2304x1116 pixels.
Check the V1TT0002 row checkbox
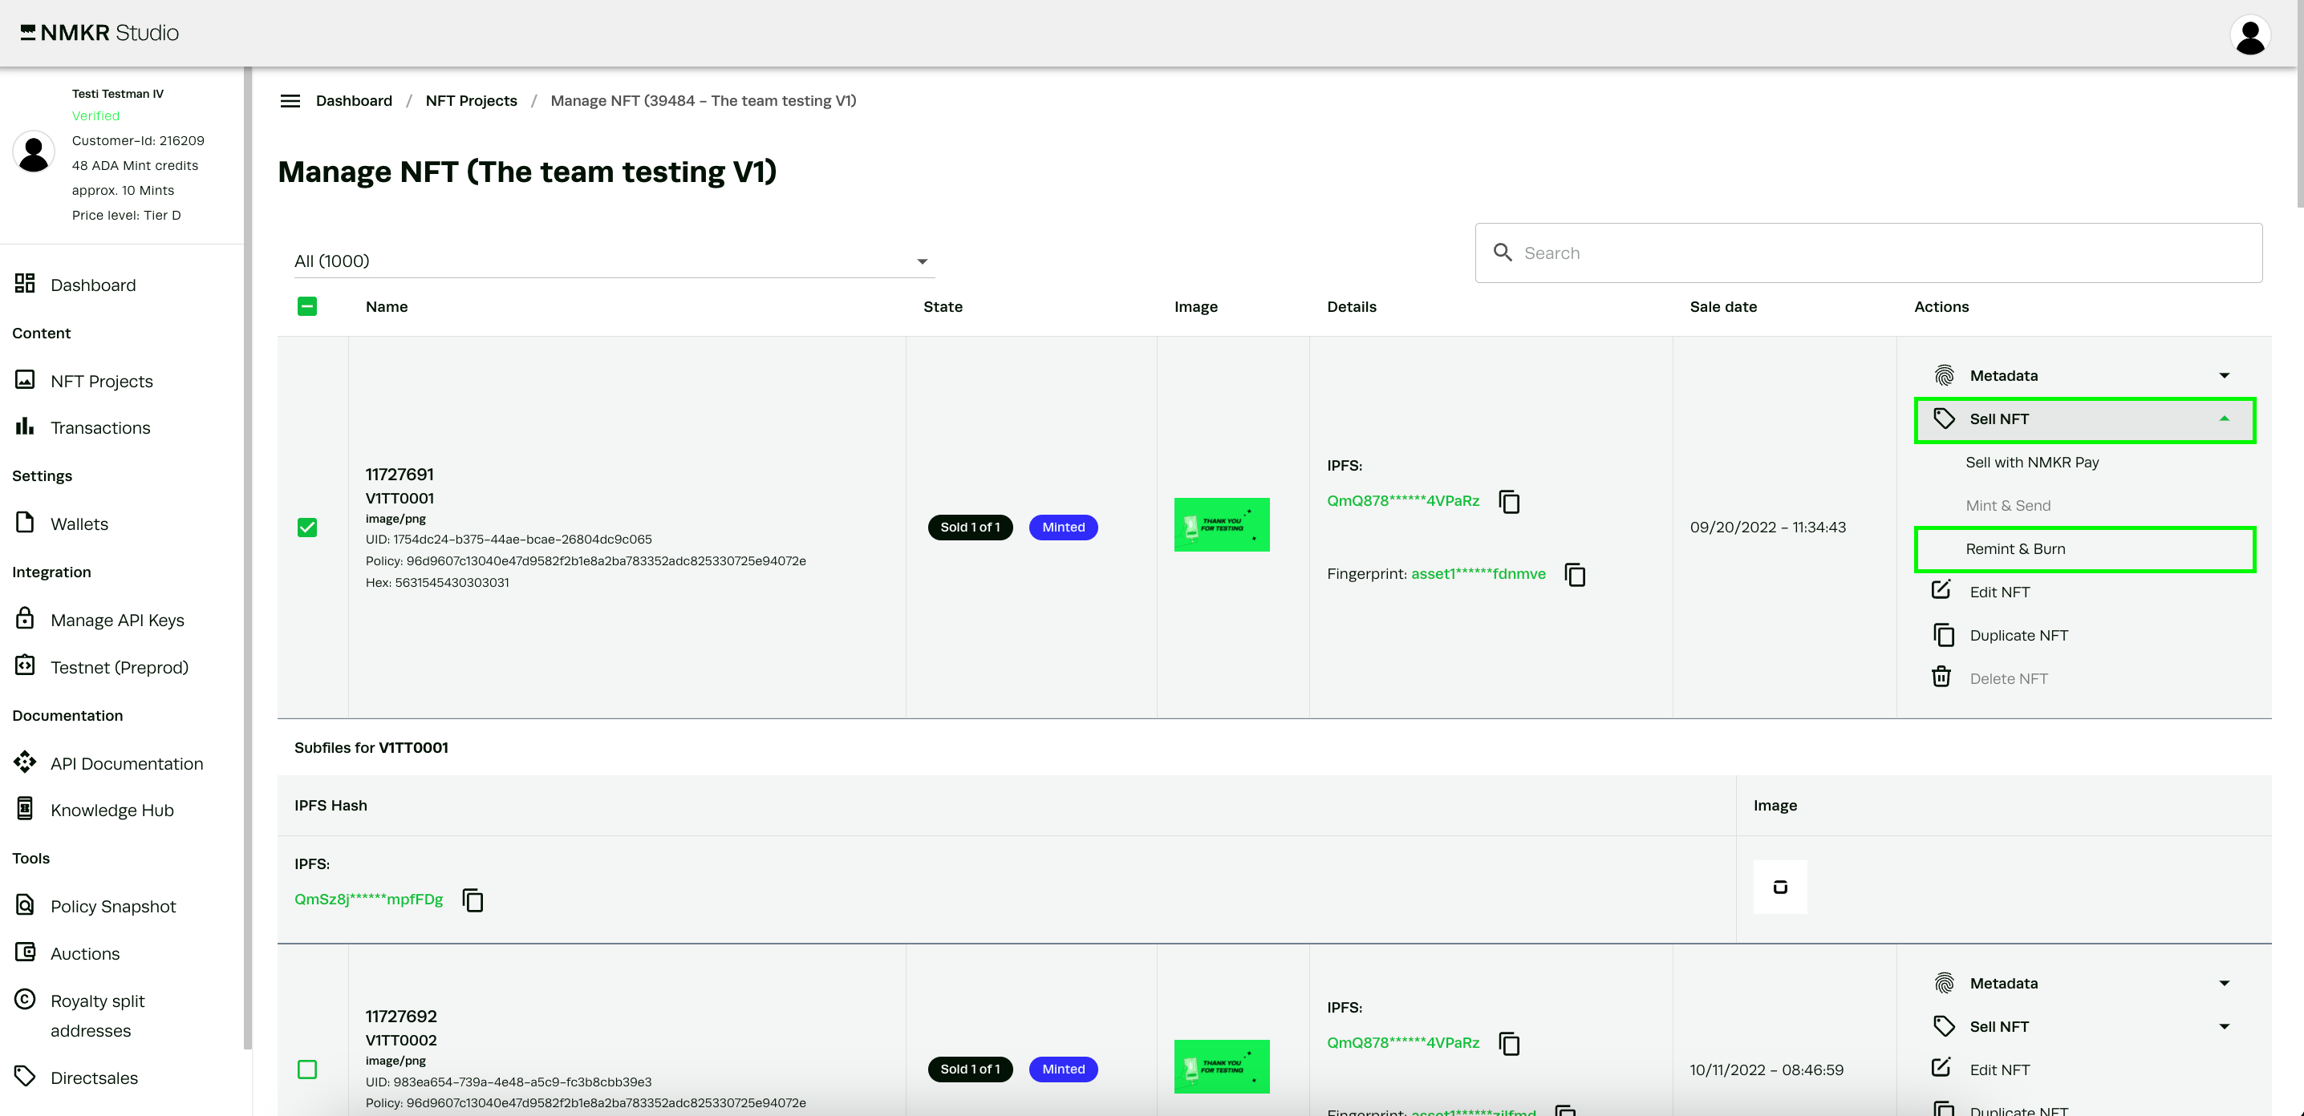(307, 1069)
